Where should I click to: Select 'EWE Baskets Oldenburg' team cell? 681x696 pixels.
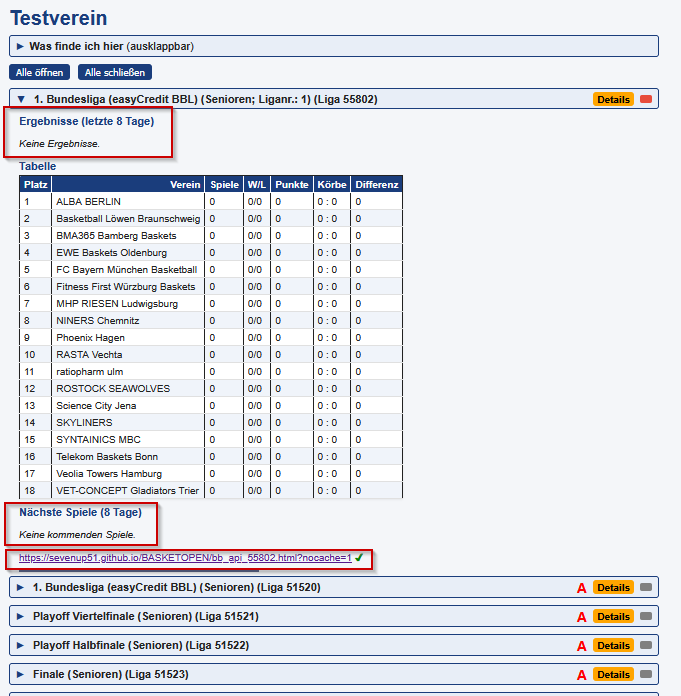(128, 253)
